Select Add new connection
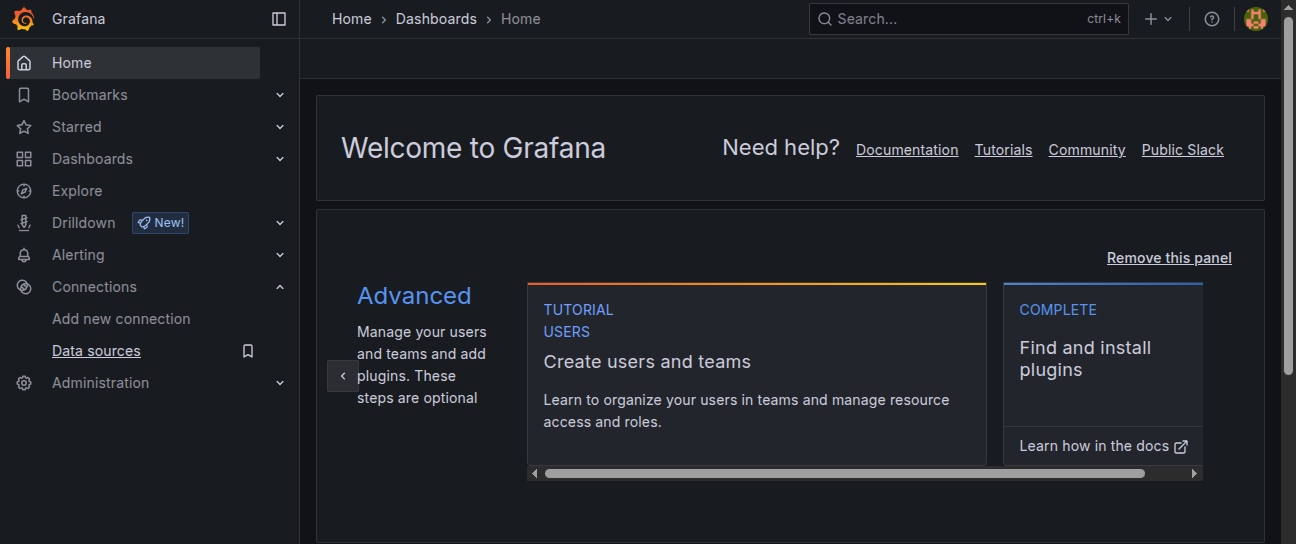This screenshot has height=544, width=1296. 121,319
